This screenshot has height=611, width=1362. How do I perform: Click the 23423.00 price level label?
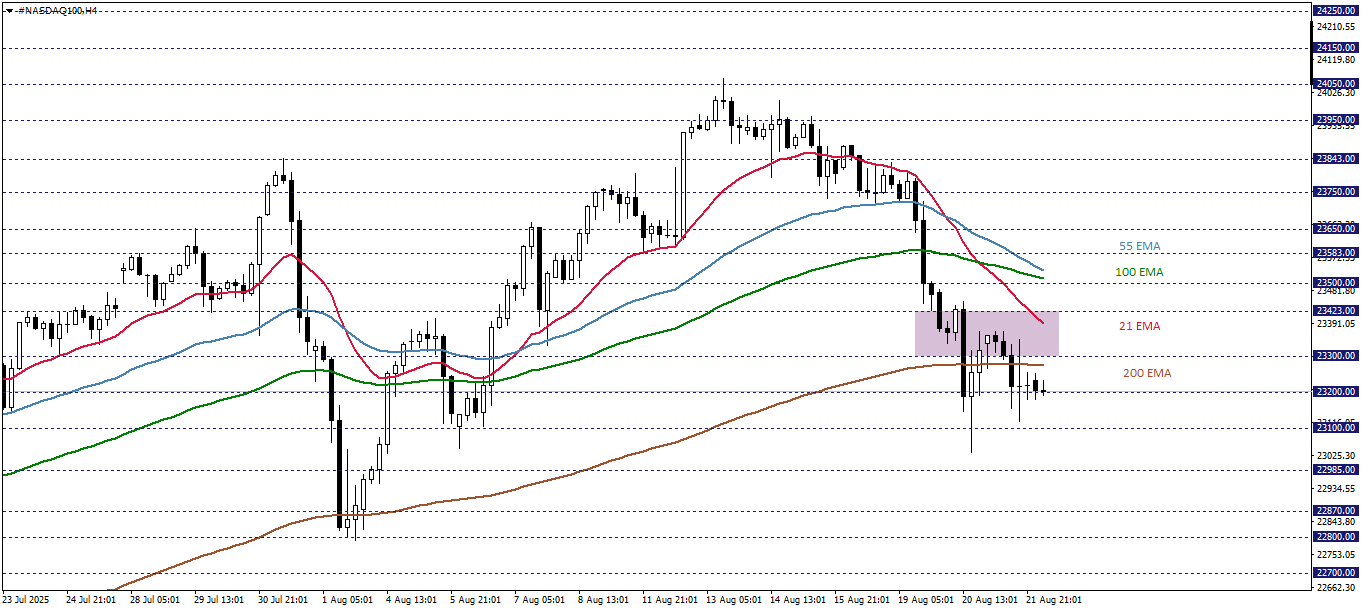click(1335, 311)
